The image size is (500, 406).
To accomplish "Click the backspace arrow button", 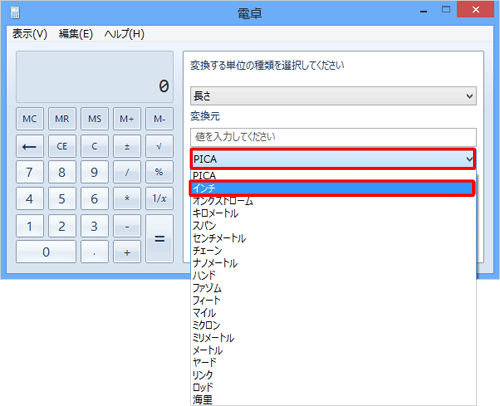I will 30,146.
